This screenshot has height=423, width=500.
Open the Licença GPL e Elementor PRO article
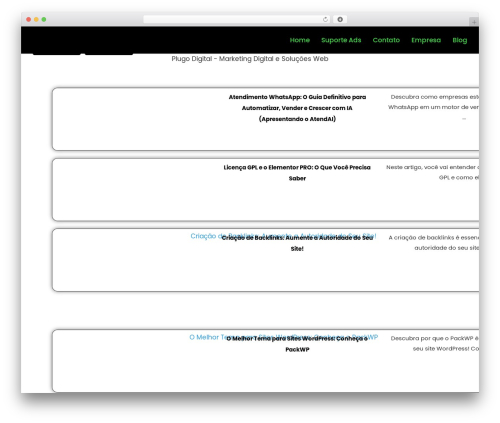coord(297,173)
